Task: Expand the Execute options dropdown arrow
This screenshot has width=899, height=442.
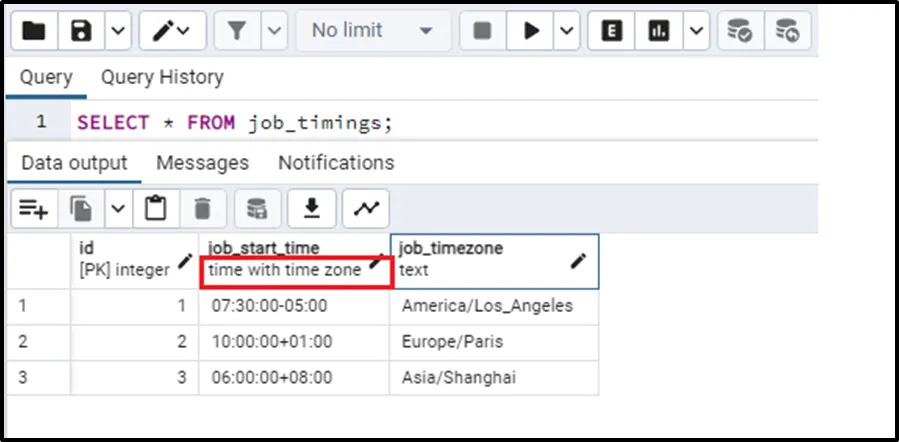Action: pyautogui.click(x=565, y=31)
